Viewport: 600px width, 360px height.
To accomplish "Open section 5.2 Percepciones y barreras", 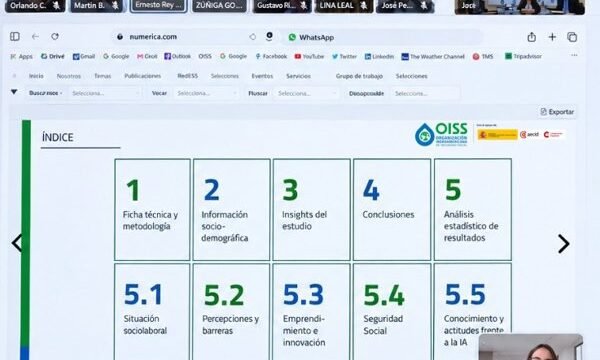I will point(232,311).
